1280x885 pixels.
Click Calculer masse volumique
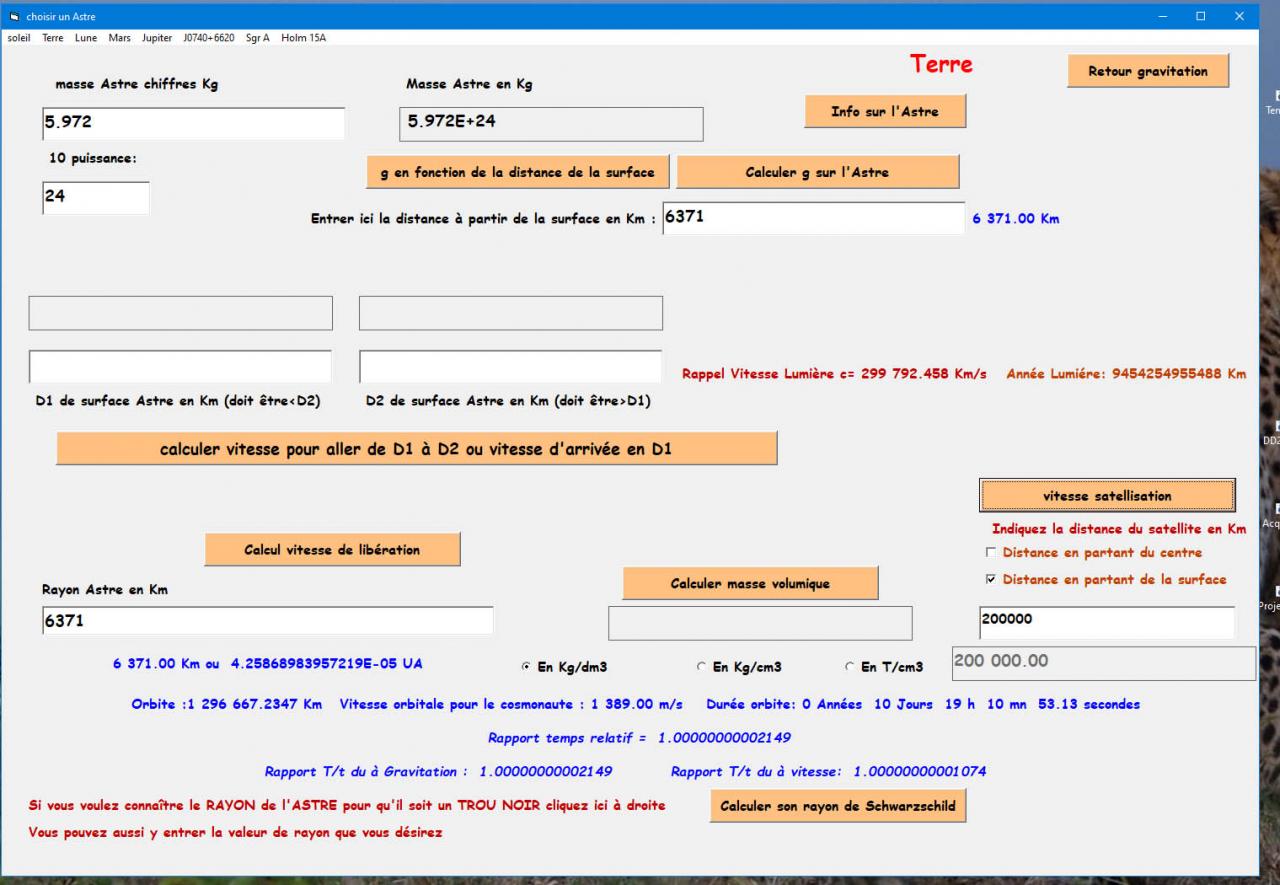tap(750, 583)
